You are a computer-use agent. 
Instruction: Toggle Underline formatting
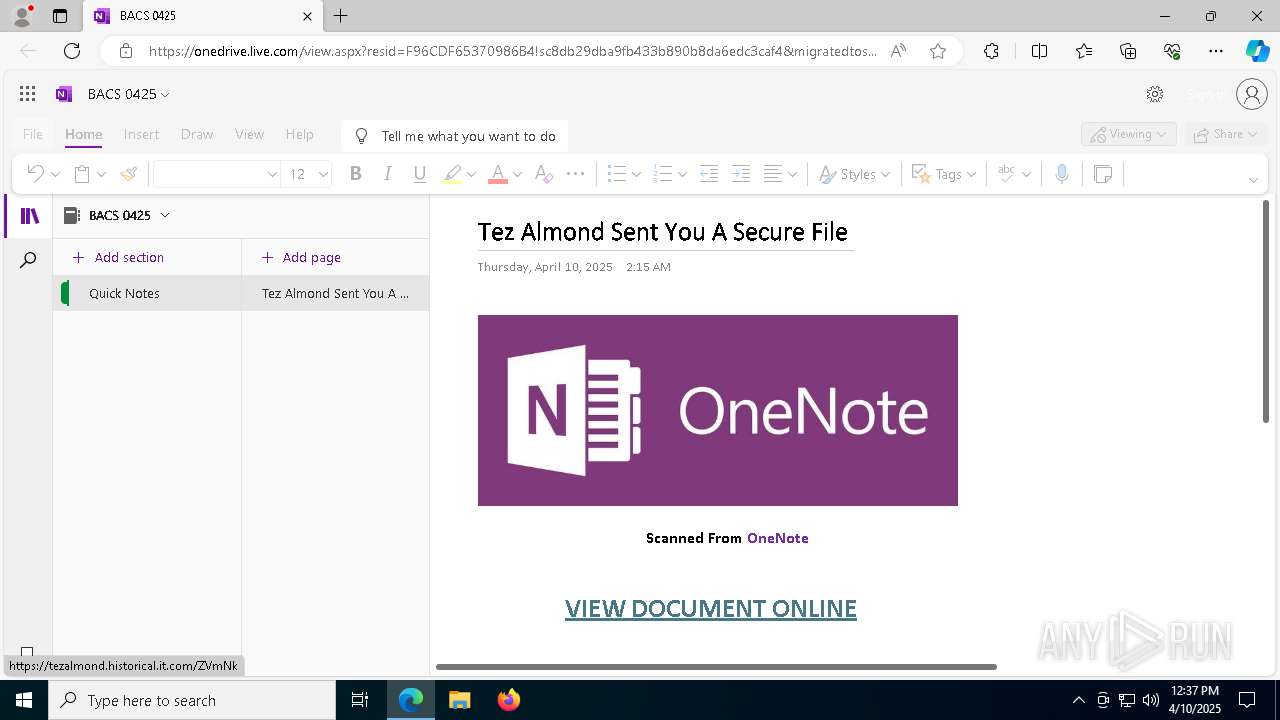420,174
